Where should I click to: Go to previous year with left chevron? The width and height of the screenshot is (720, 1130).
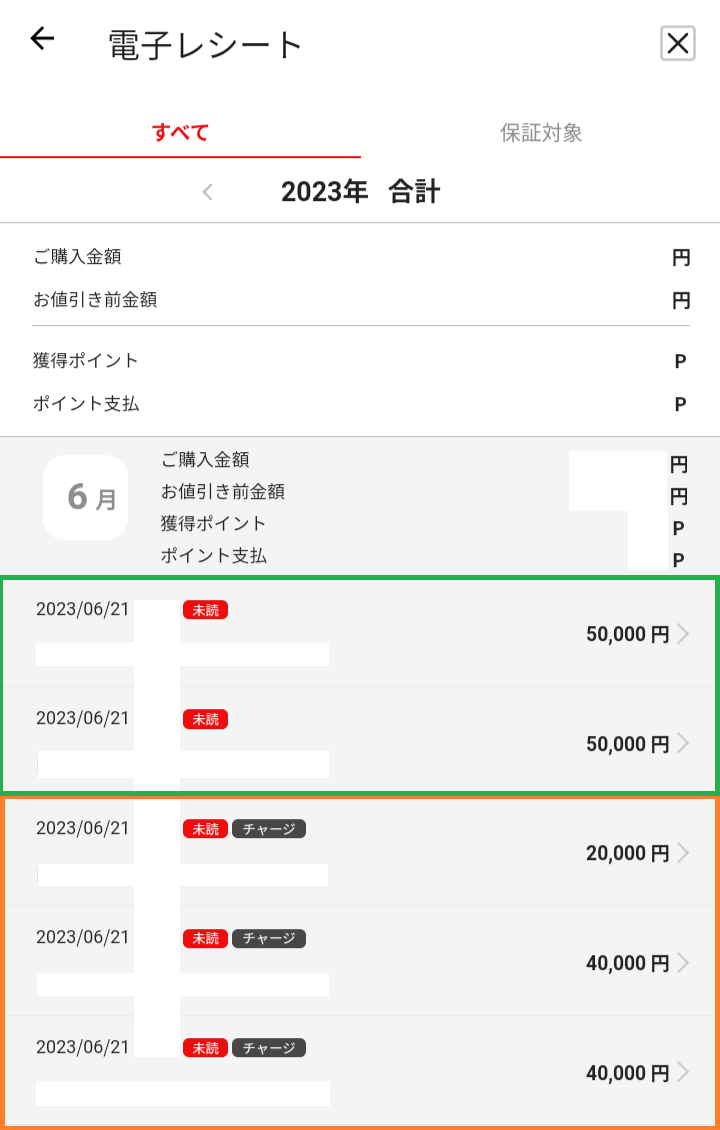click(208, 192)
